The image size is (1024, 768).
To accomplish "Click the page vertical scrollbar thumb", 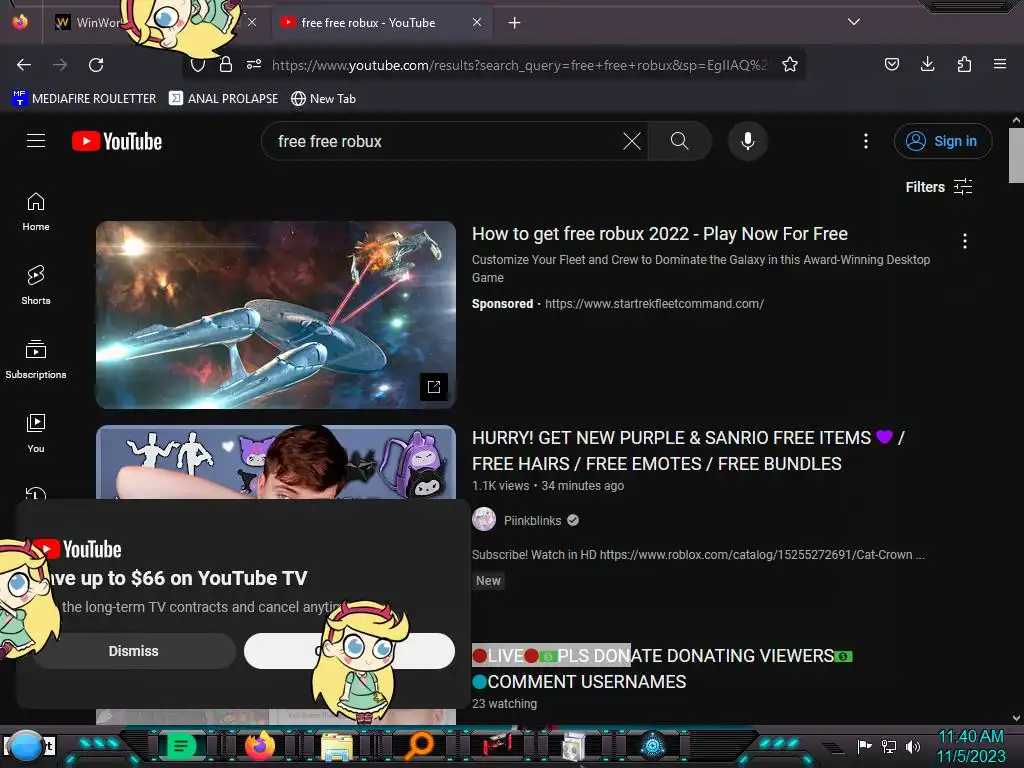I will pos(1016,155).
